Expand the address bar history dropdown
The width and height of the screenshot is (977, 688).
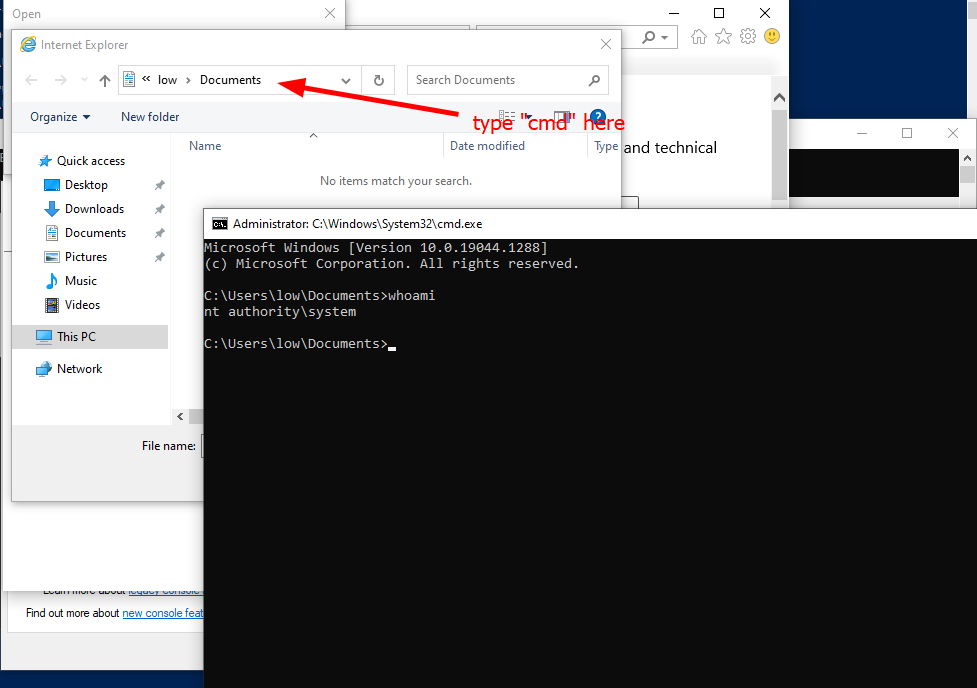346,81
